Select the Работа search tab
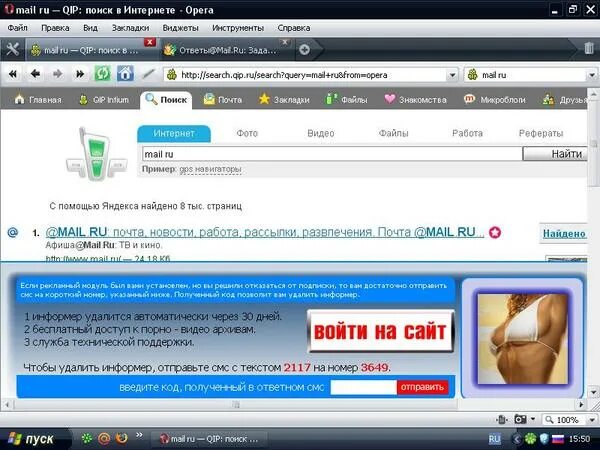Viewport: 600px width, 450px height. [467, 134]
